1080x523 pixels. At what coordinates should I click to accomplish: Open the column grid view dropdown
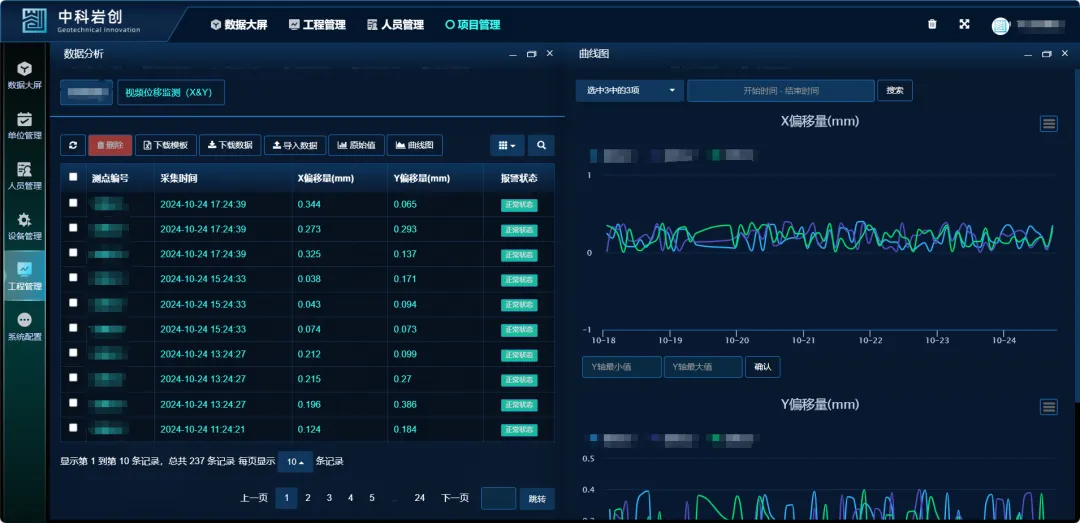point(507,145)
